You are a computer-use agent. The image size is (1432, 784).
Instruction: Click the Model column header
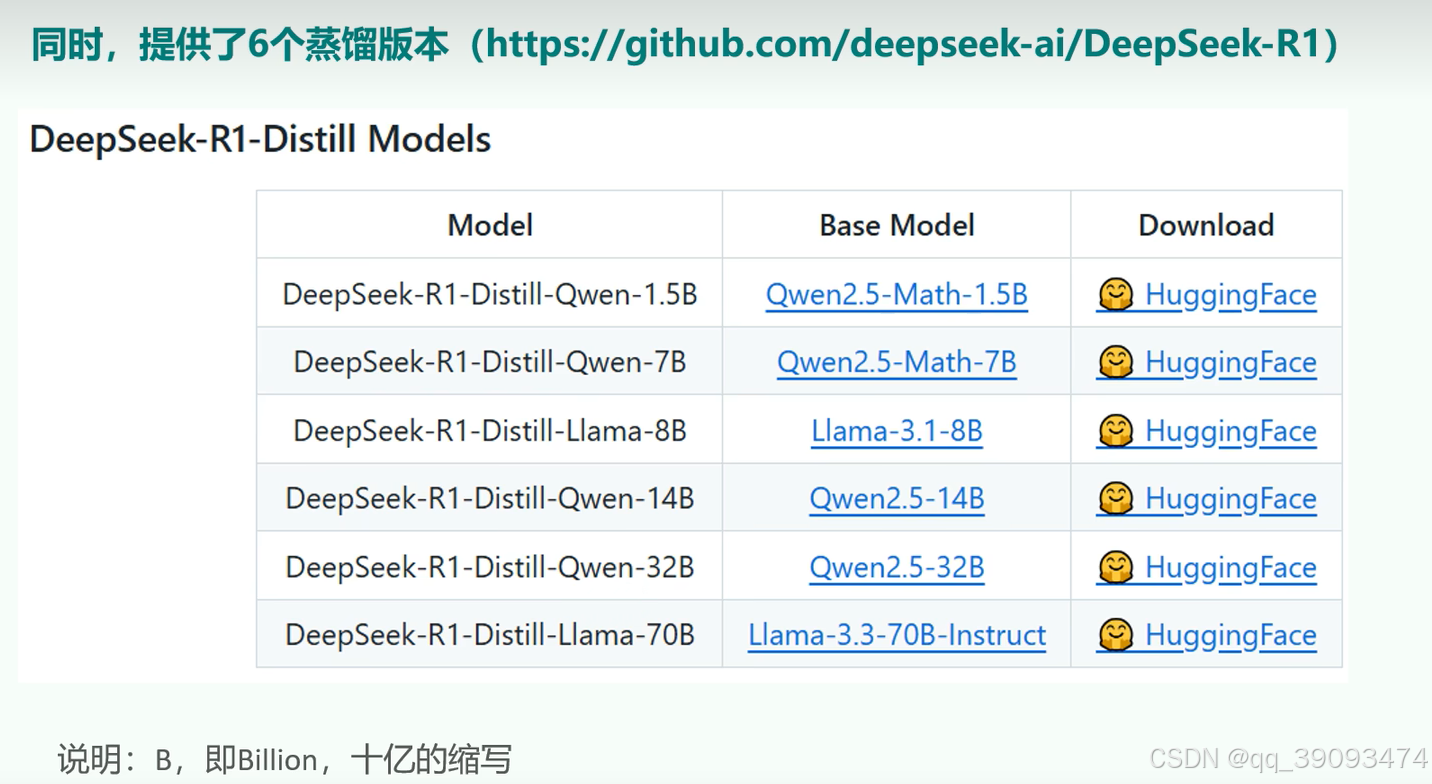(490, 225)
